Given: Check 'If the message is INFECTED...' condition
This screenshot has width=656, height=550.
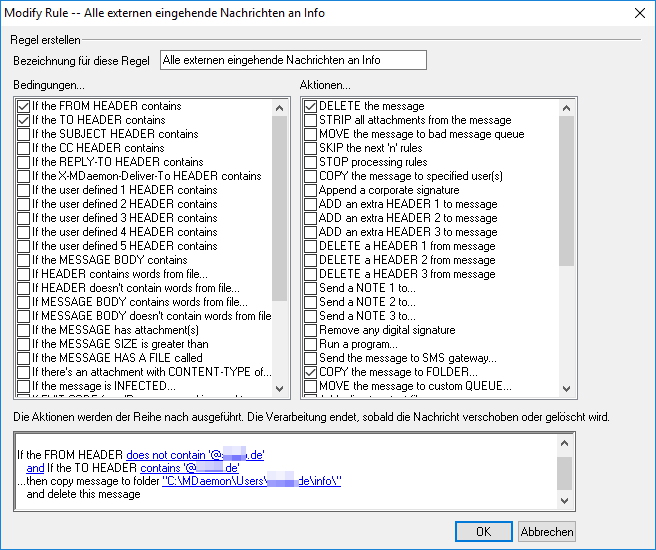Looking at the screenshot, I should [24, 386].
